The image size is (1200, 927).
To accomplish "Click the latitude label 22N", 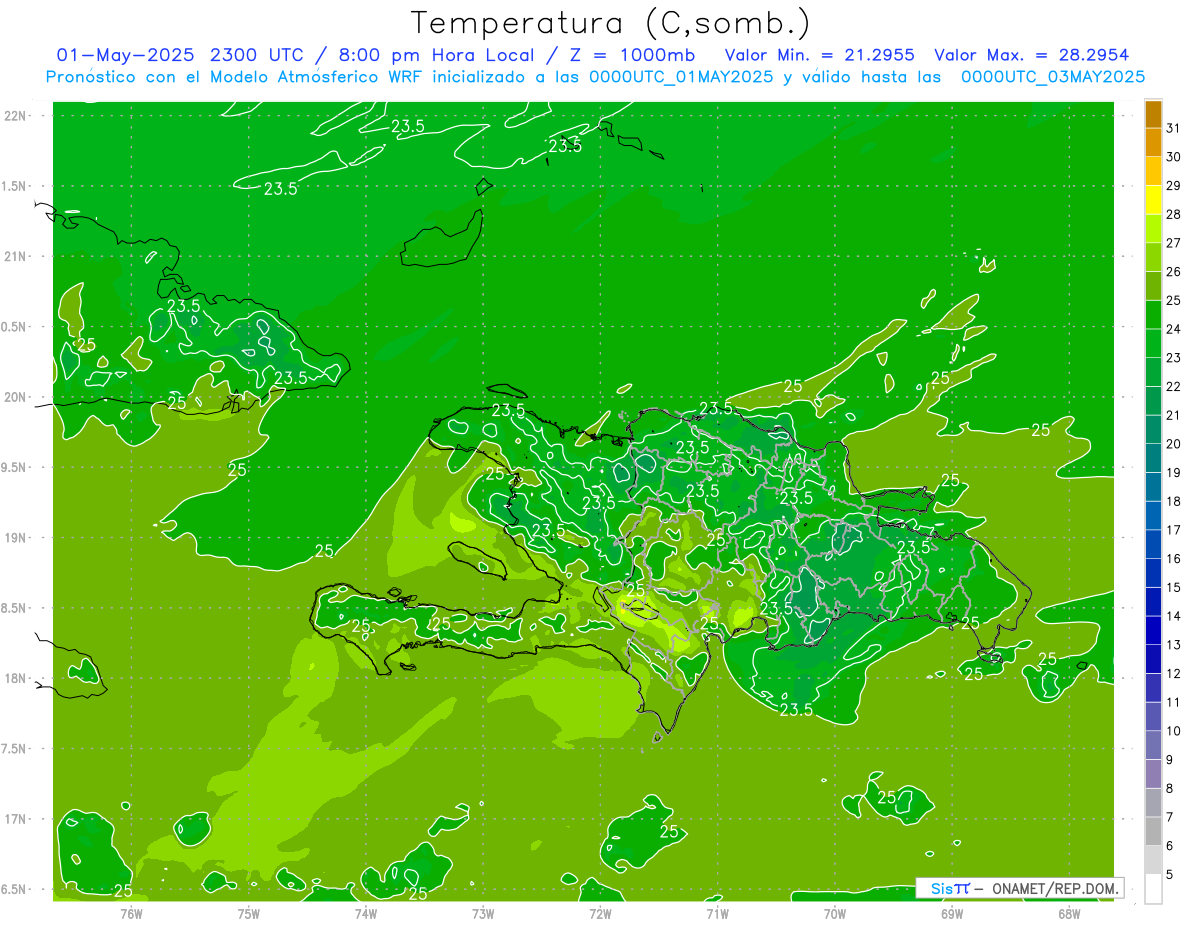I will pos(17,116).
